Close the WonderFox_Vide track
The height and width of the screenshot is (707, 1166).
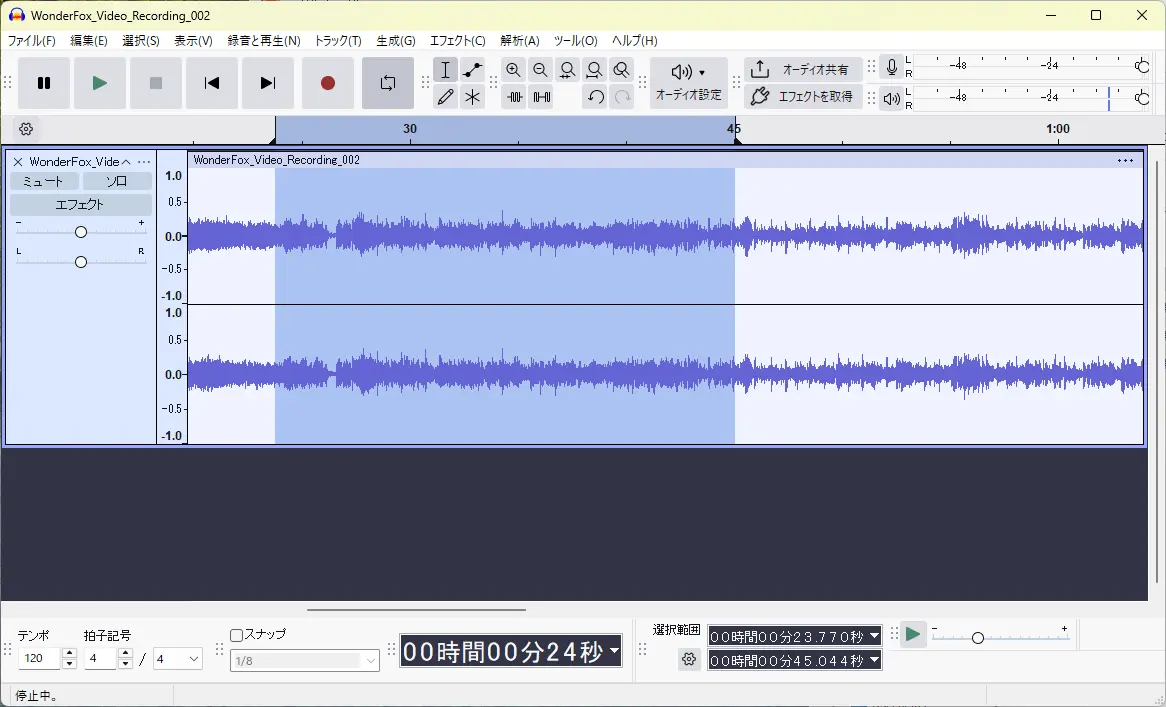coord(18,161)
